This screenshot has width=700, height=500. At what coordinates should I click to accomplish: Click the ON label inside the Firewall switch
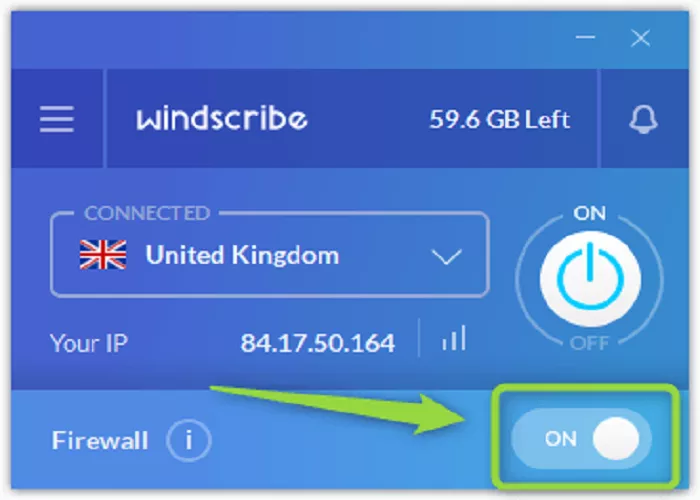[x=561, y=439]
